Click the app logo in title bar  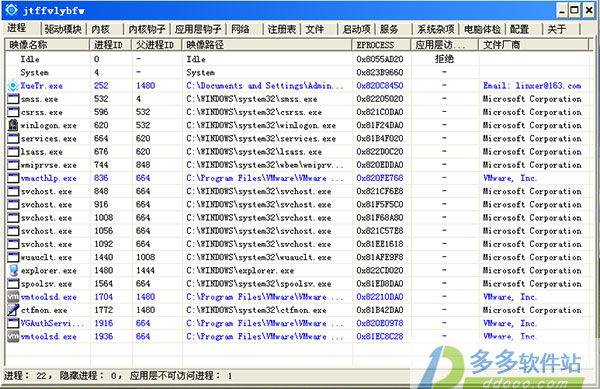(11, 10)
